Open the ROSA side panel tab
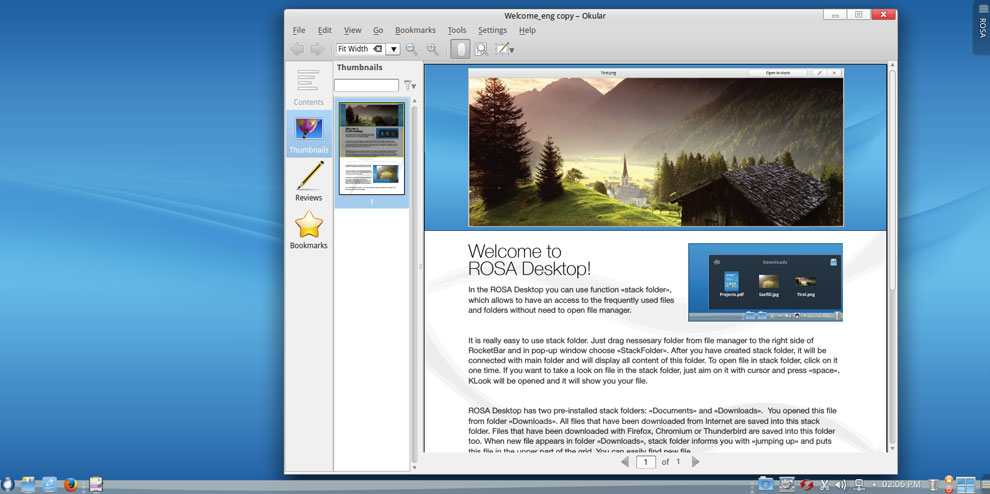The image size is (990, 494). coord(982,27)
